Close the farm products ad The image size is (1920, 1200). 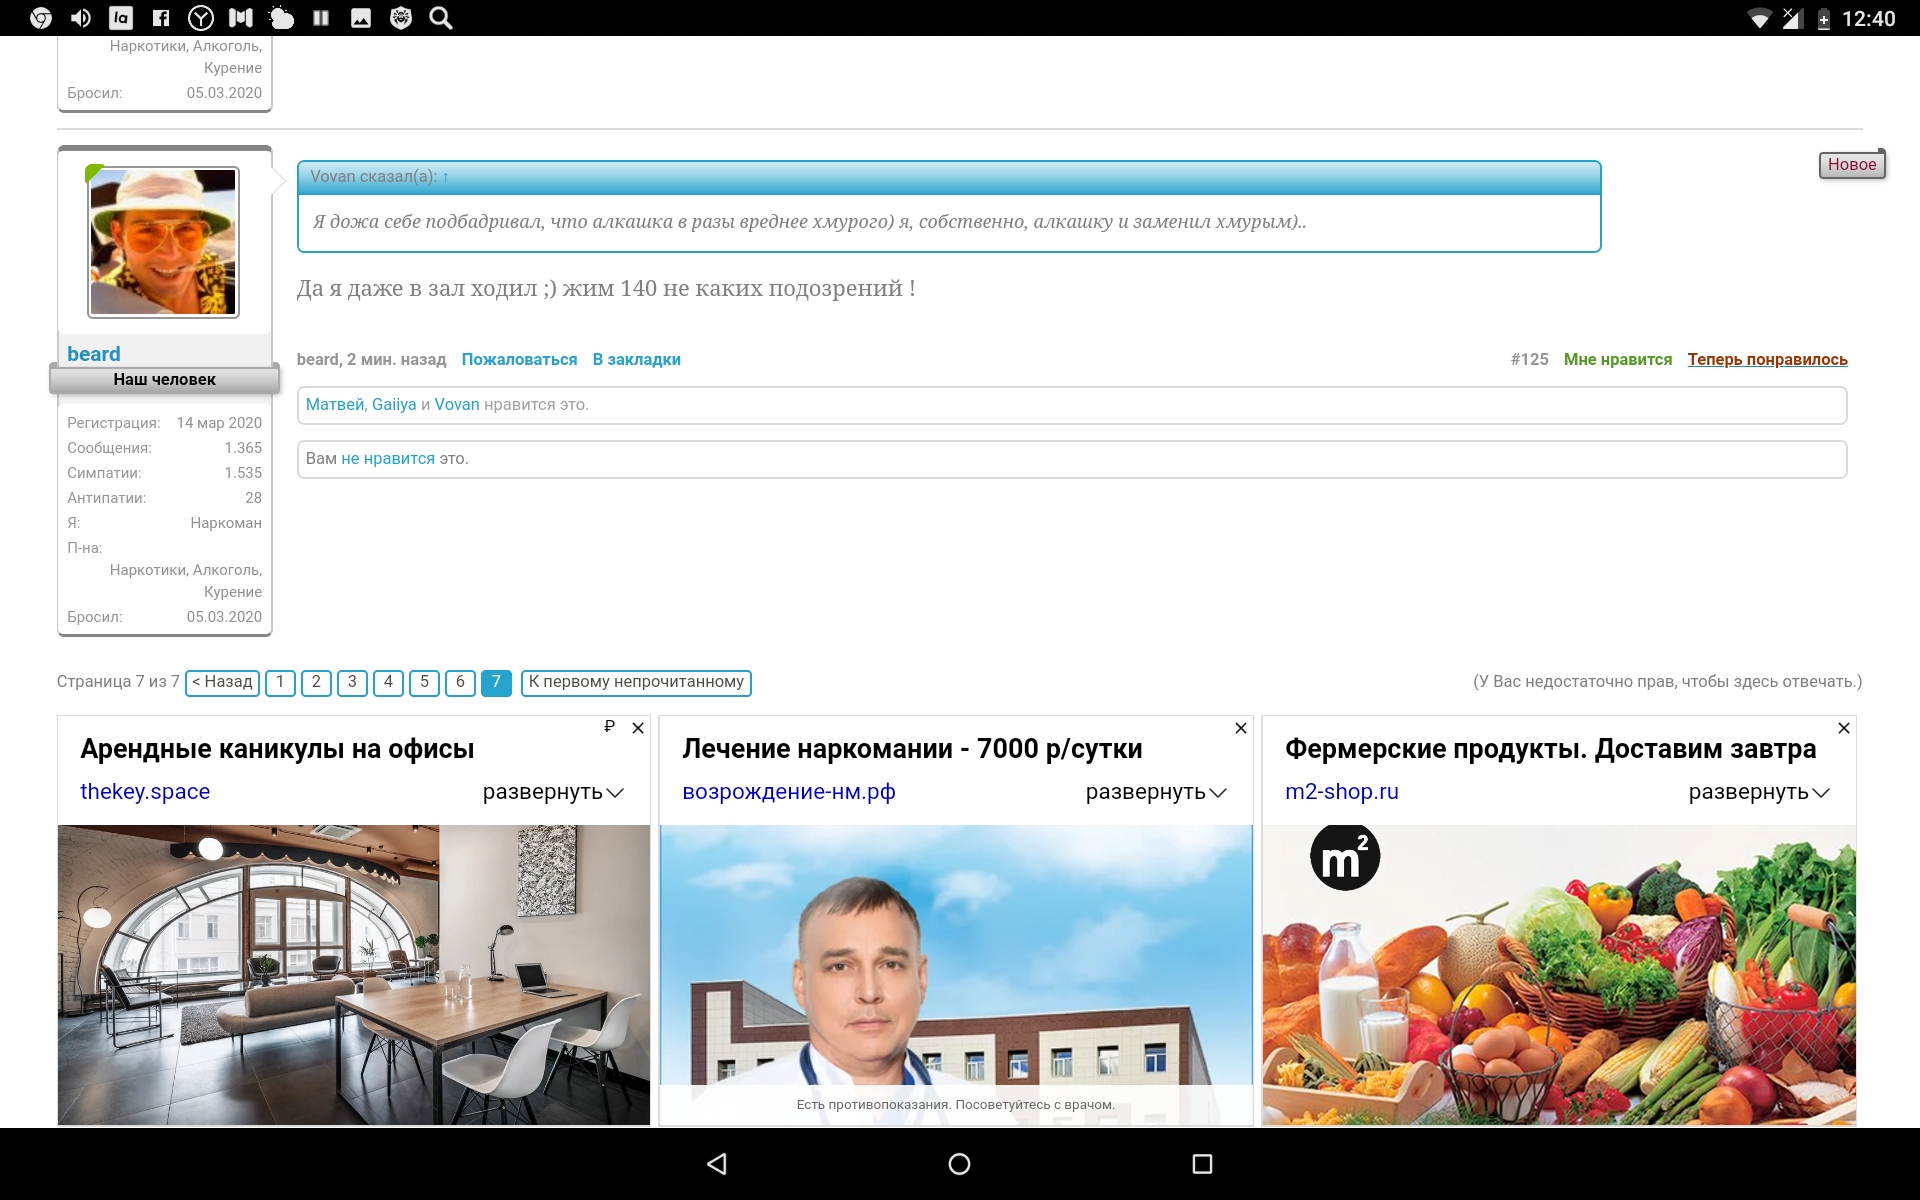(1844, 728)
